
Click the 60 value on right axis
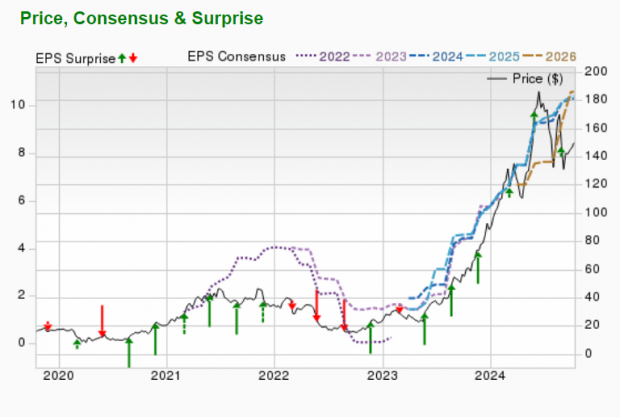coord(592,269)
